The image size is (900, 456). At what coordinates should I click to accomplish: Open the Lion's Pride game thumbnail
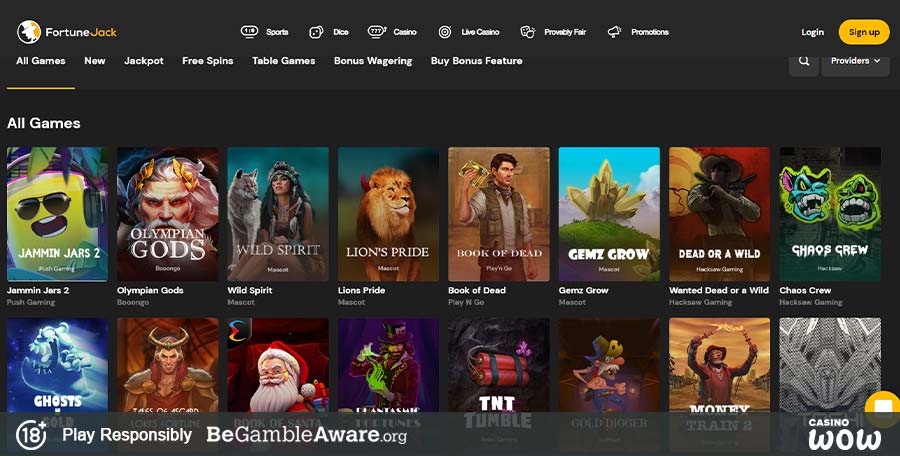(x=389, y=214)
